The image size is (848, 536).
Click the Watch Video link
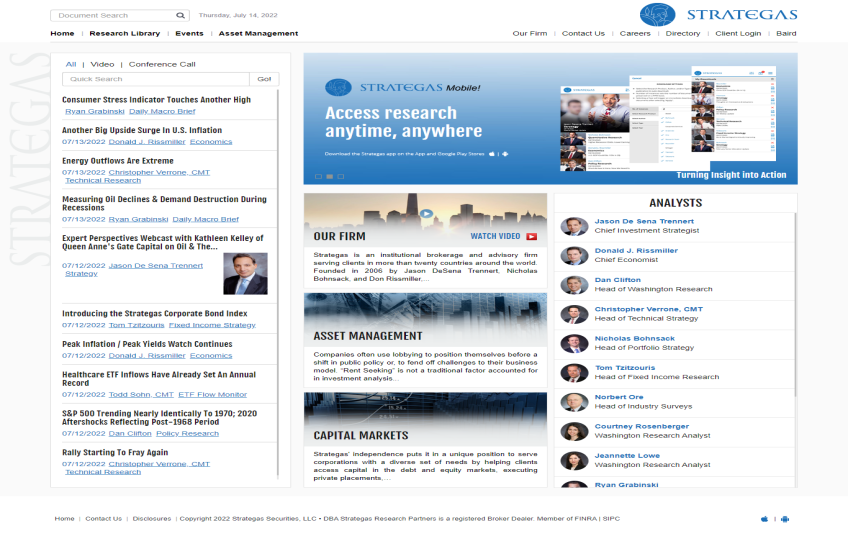(495, 236)
